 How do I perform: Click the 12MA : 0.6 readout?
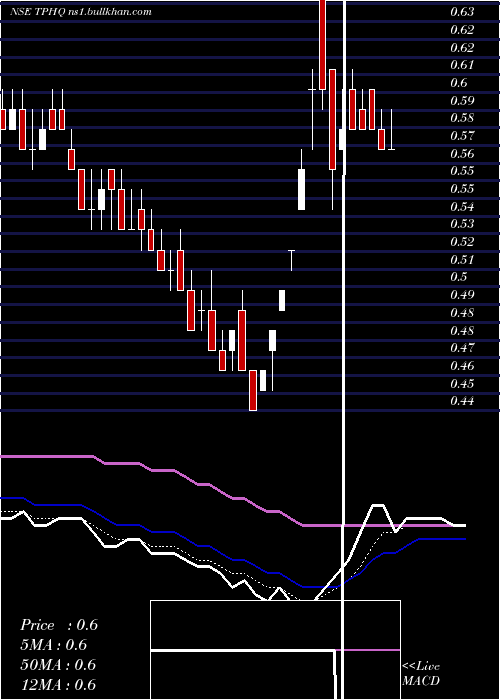(x=58, y=685)
